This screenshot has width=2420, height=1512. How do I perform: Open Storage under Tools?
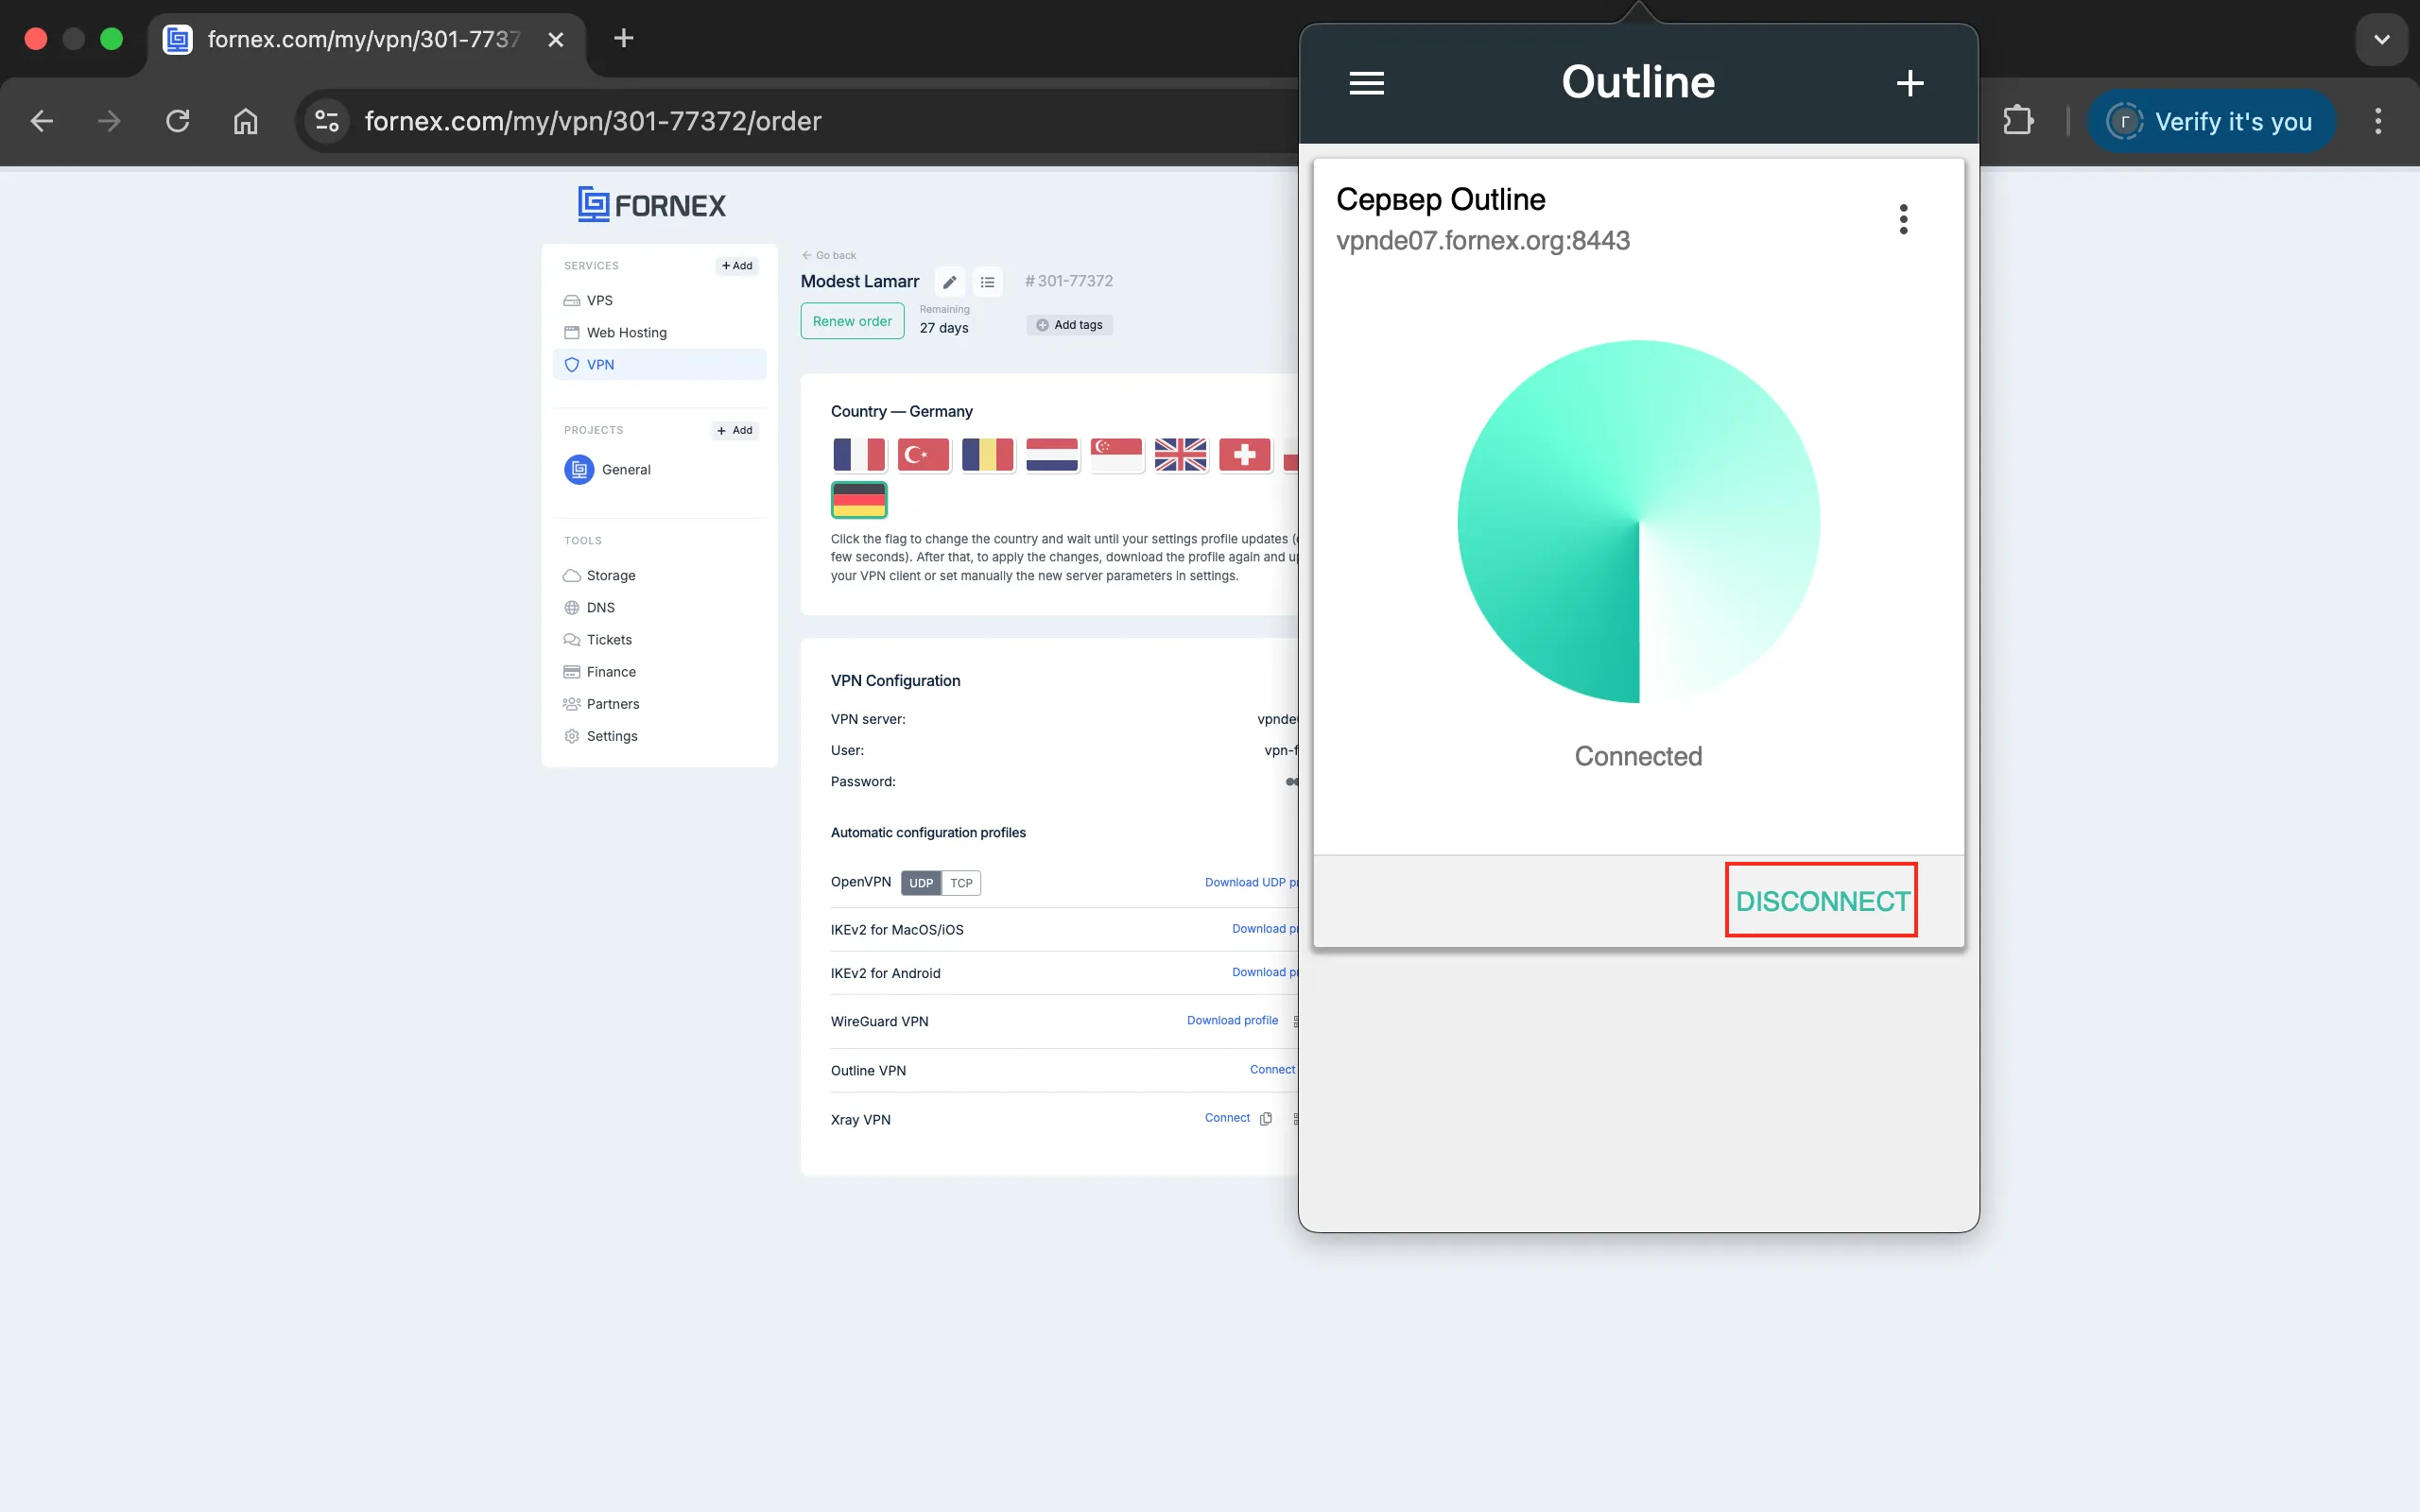(599, 575)
